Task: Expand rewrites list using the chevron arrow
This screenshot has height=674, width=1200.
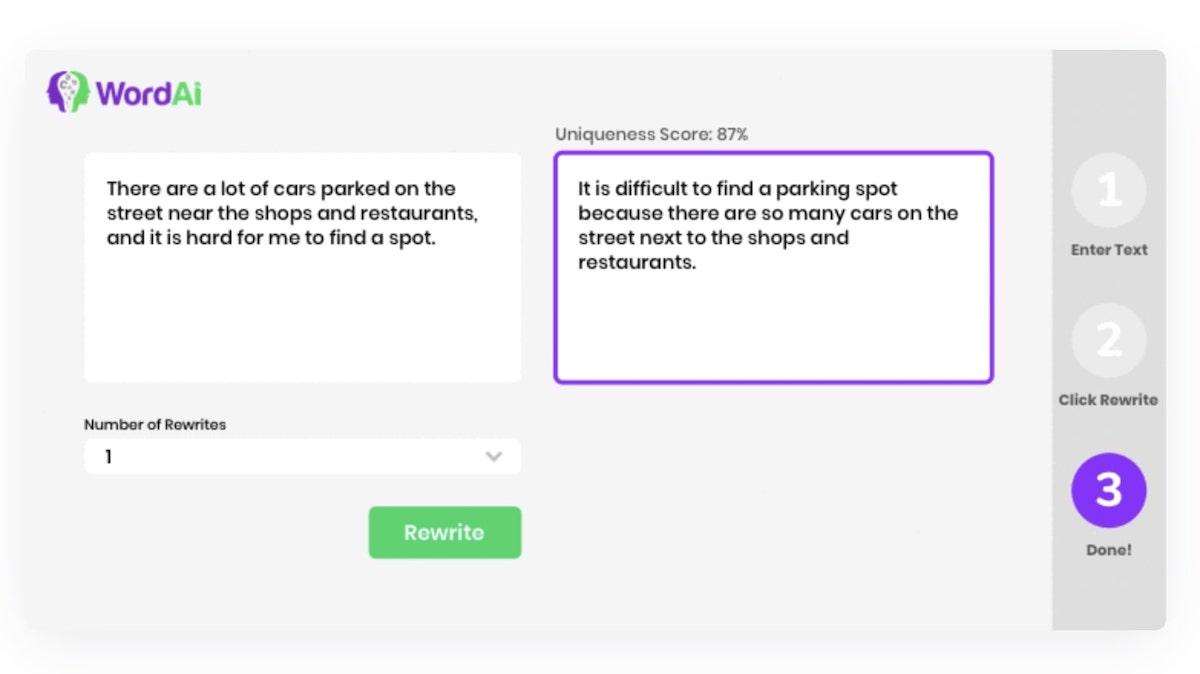Action: pos(493,457)
